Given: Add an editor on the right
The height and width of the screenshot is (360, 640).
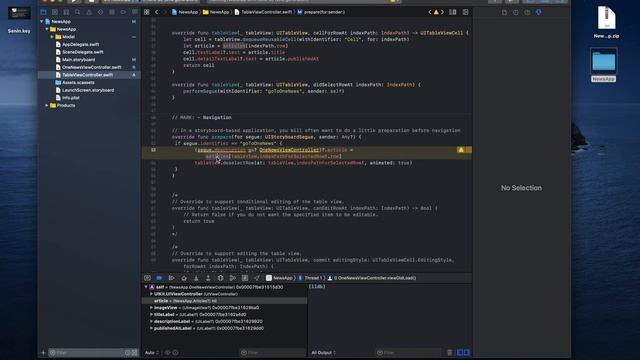Looking at the screenshot, I should tap(465, 12).
